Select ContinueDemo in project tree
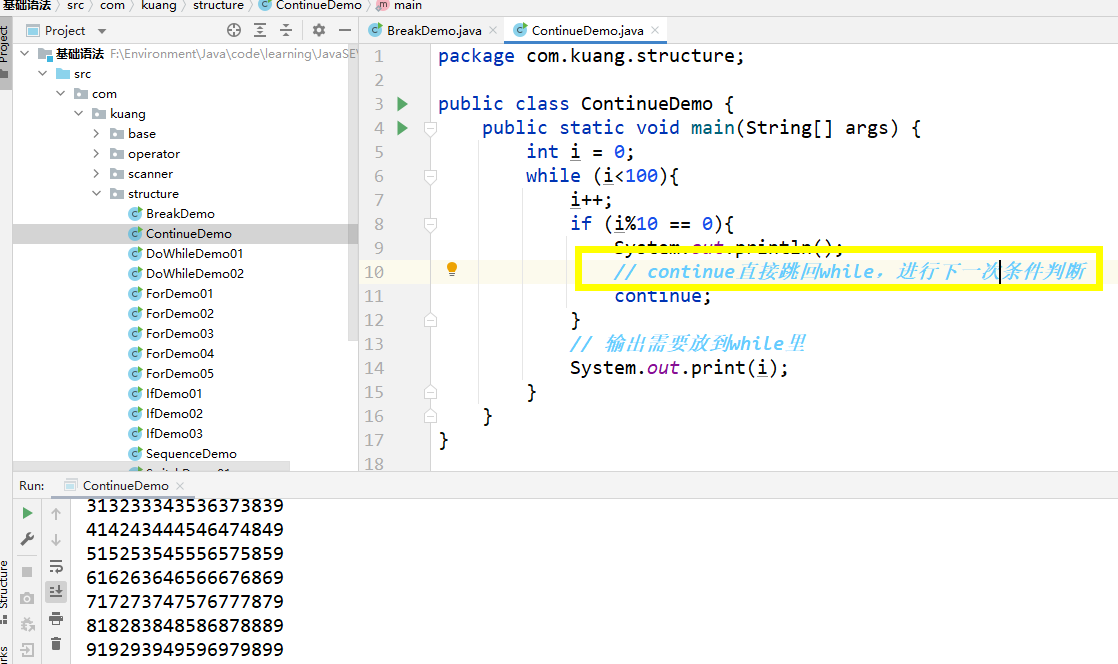This screenshot has height=664, width=1118. click(x=188, y=233)
